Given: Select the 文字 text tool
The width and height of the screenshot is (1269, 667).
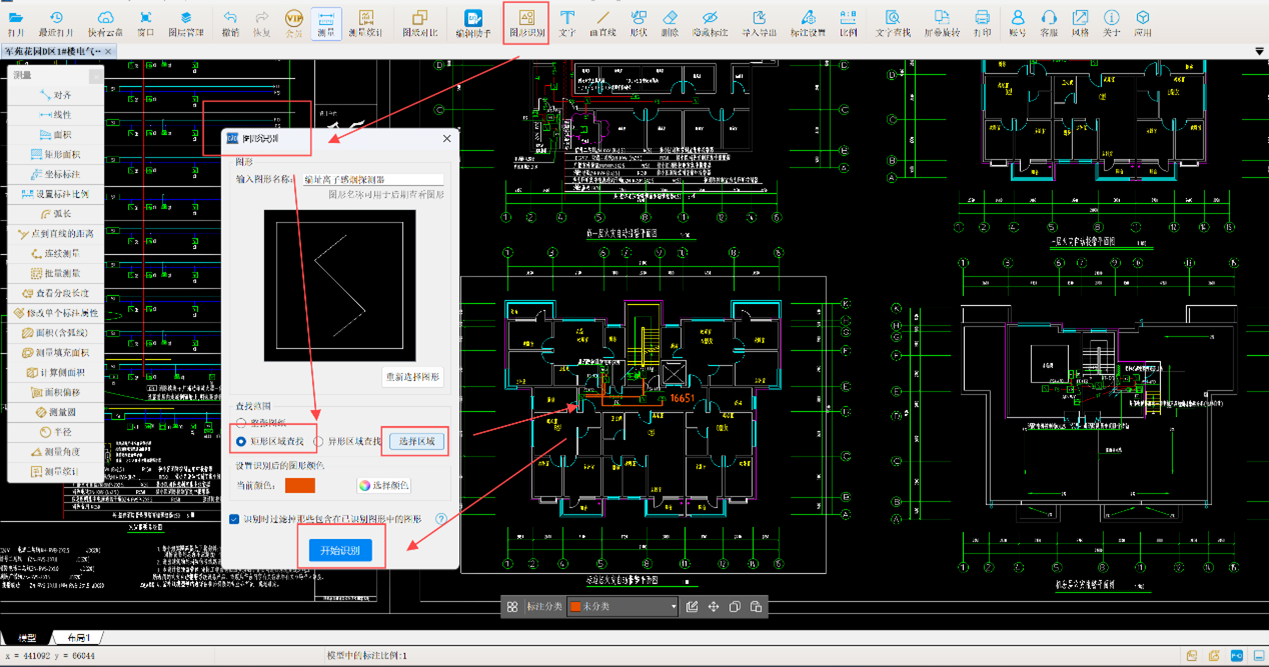Looking at the screenshot, I should 567,22.
